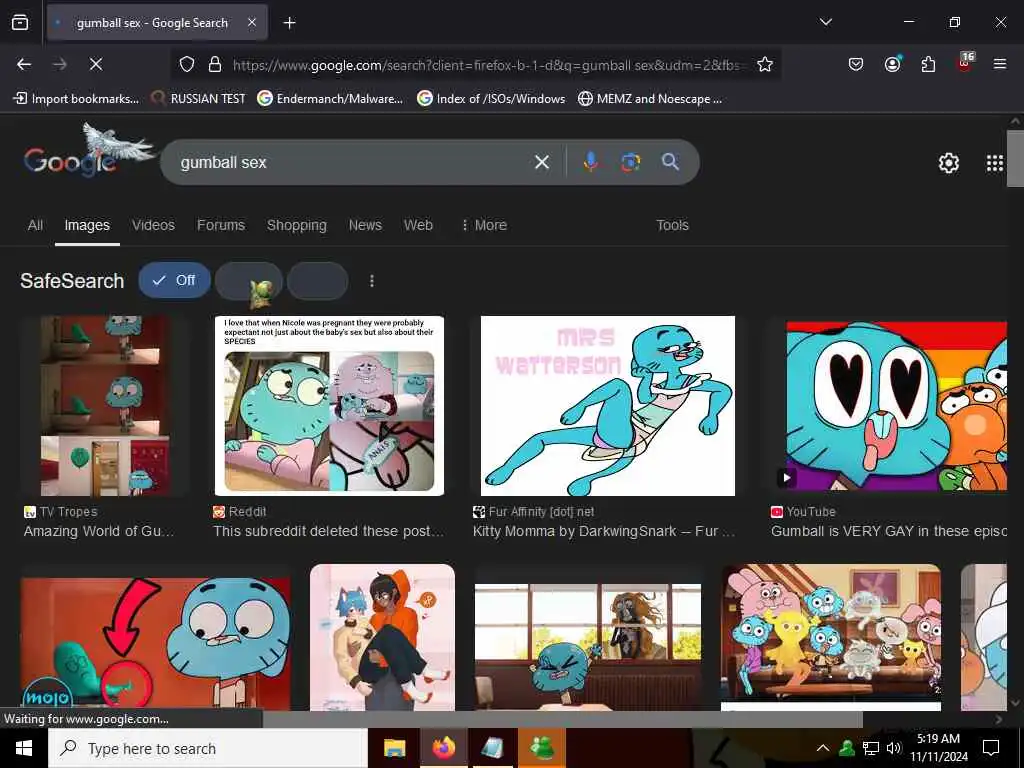Click the page vertical scrollbar thumb
This screenshot has height=768, width=1024.
(x=1015, y=159)
